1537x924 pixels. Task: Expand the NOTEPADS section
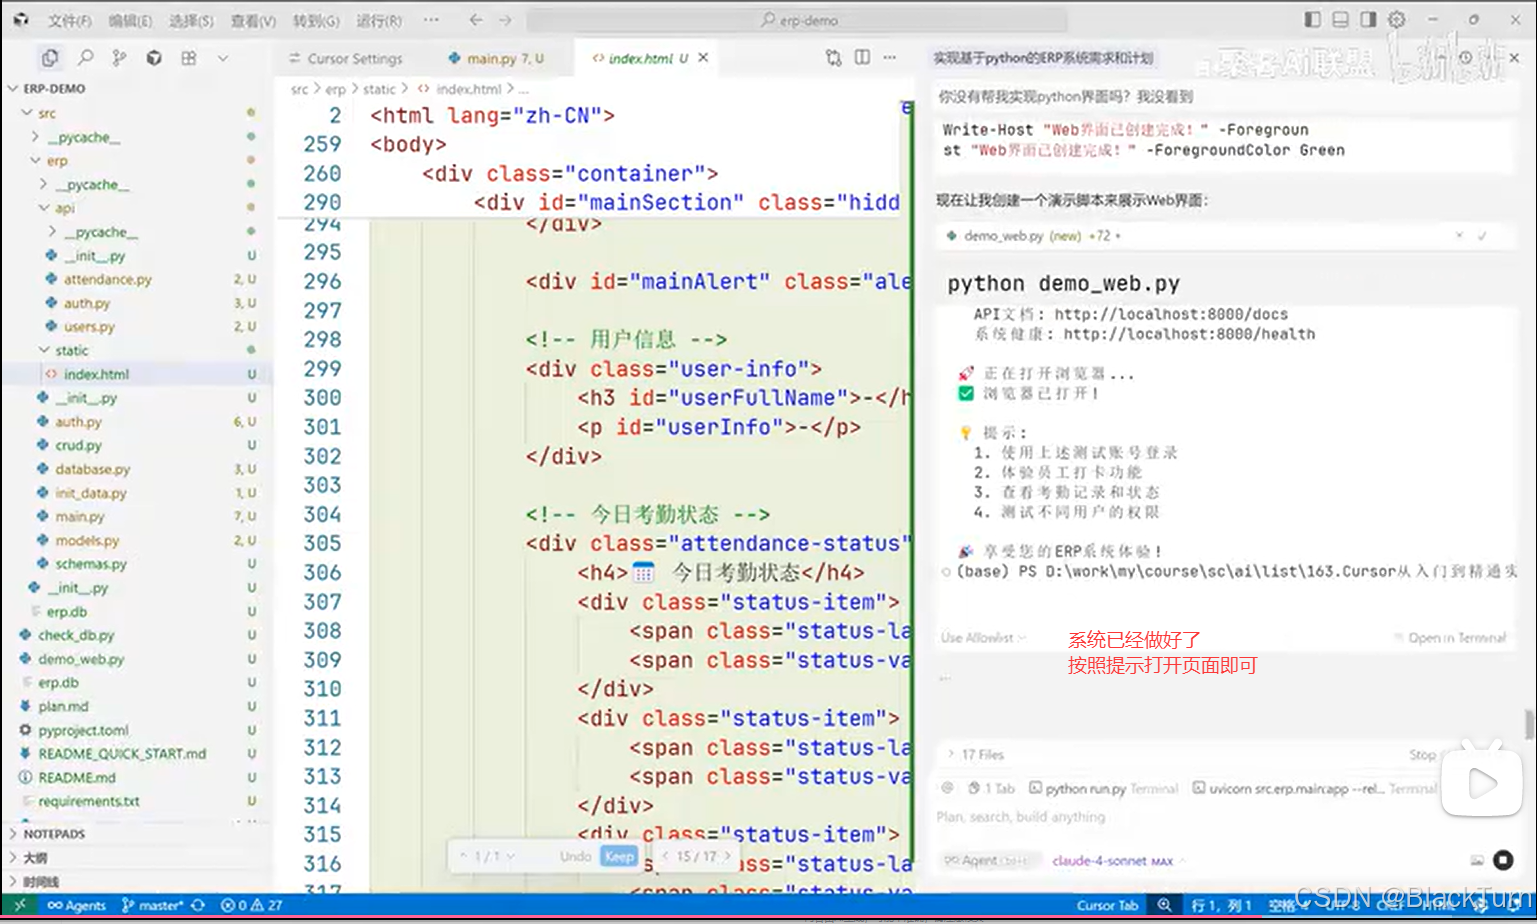pos(54,833)
